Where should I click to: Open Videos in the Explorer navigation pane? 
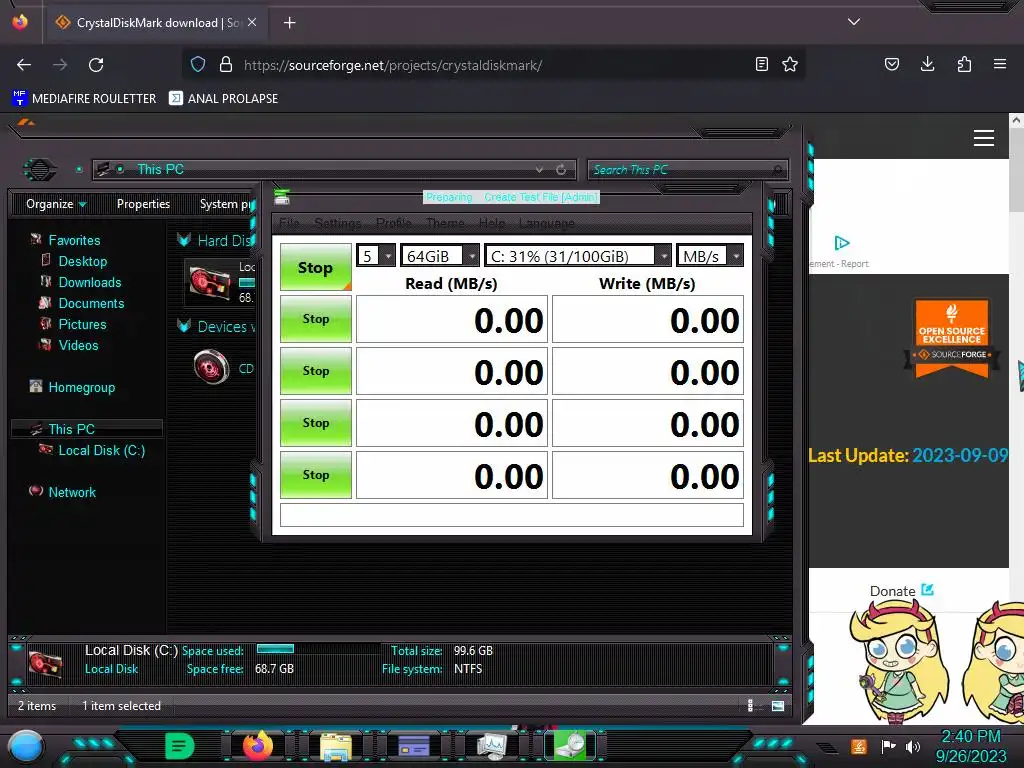(x=78, y=345)
